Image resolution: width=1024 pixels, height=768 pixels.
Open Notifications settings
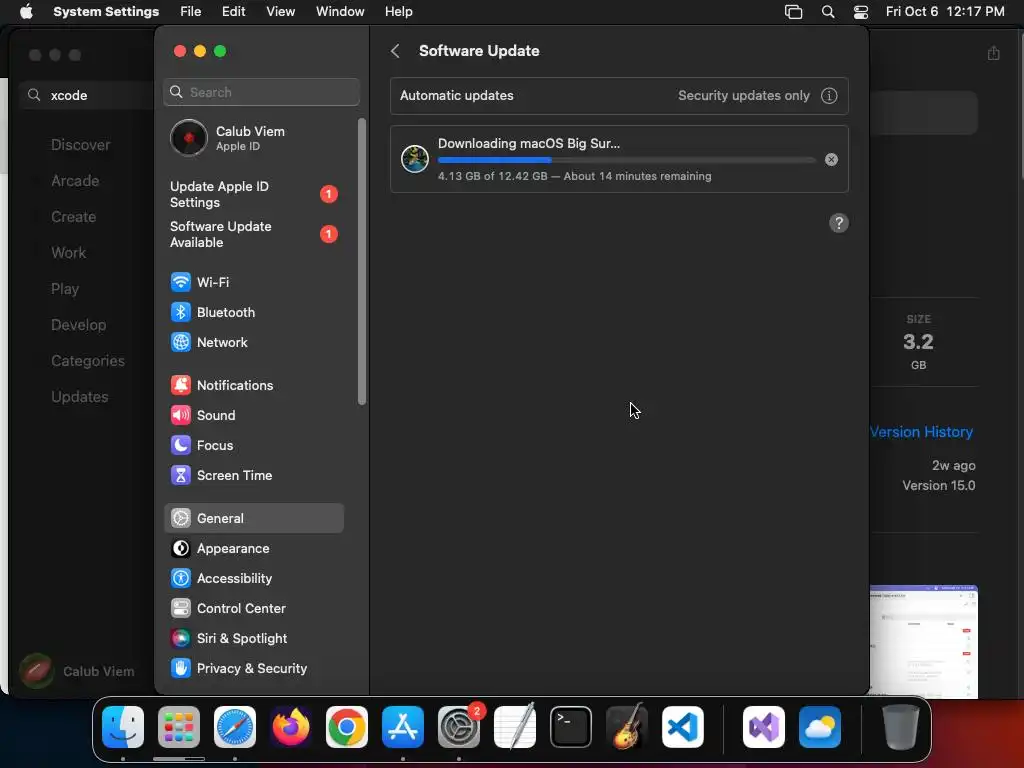(x=253, y=385)
